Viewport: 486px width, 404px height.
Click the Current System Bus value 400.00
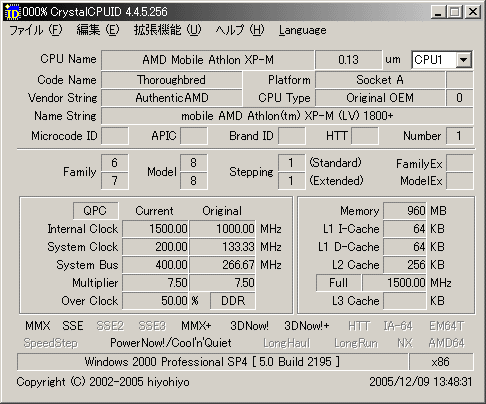click(x=155, y=265)
